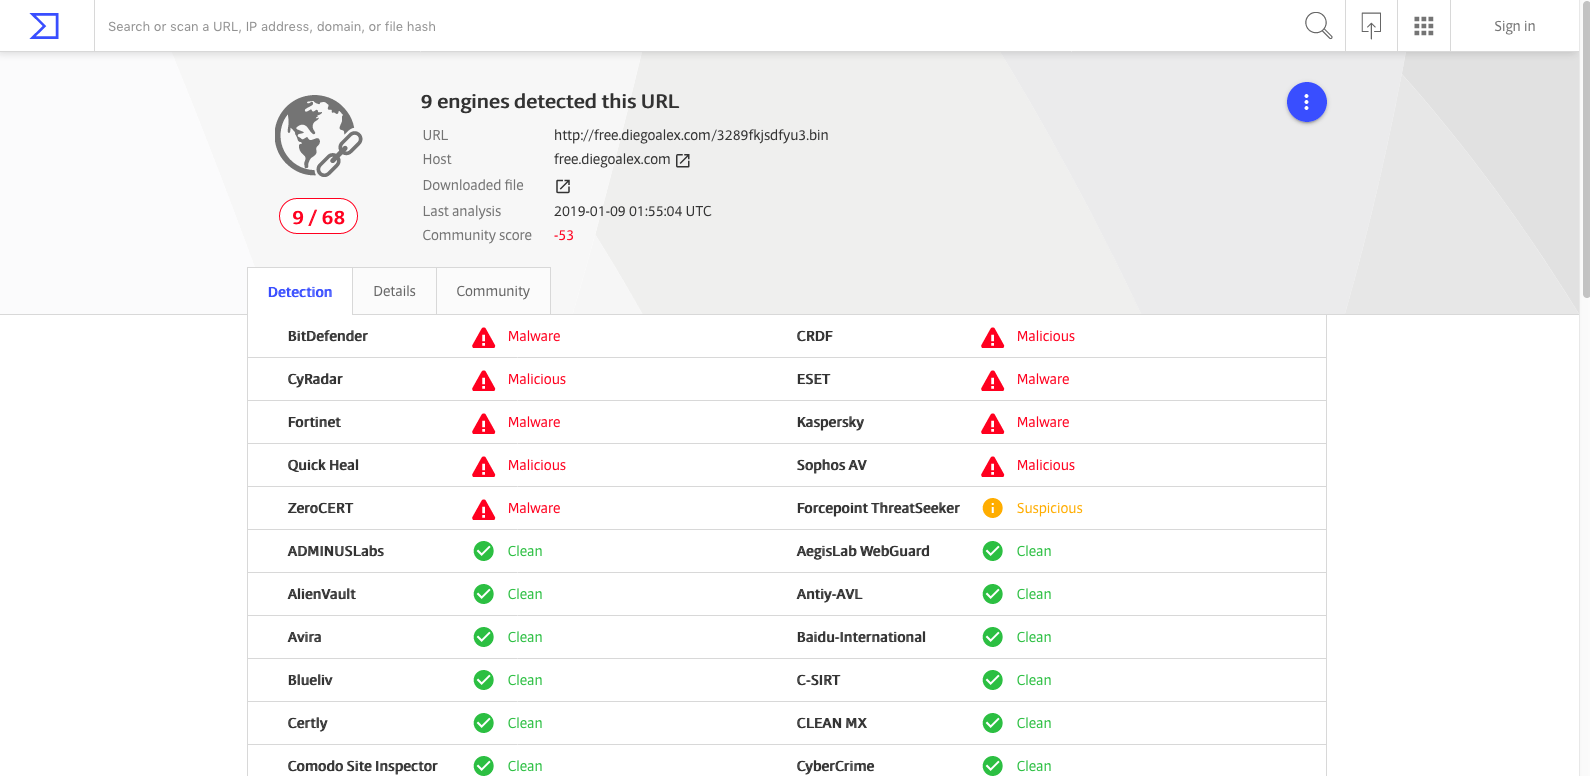Click the green check for Antiy-AVL
The height and width of the screenshot is (776, 1590).
click(993, 594)
